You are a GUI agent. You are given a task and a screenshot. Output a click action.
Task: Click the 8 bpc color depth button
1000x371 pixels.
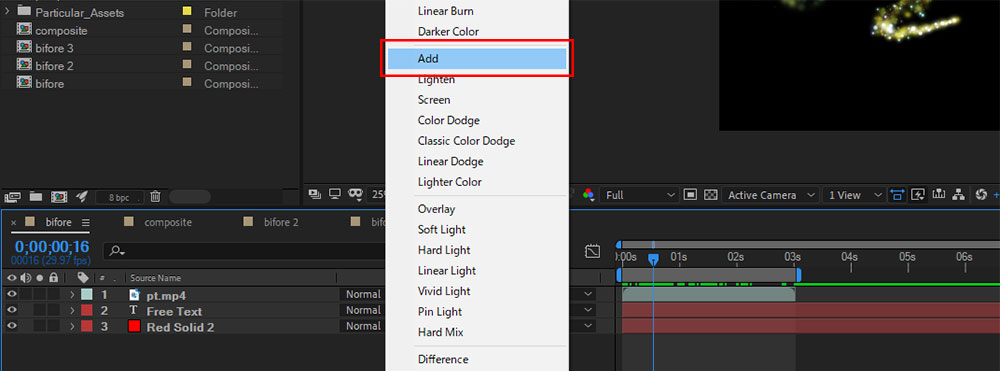121,198
